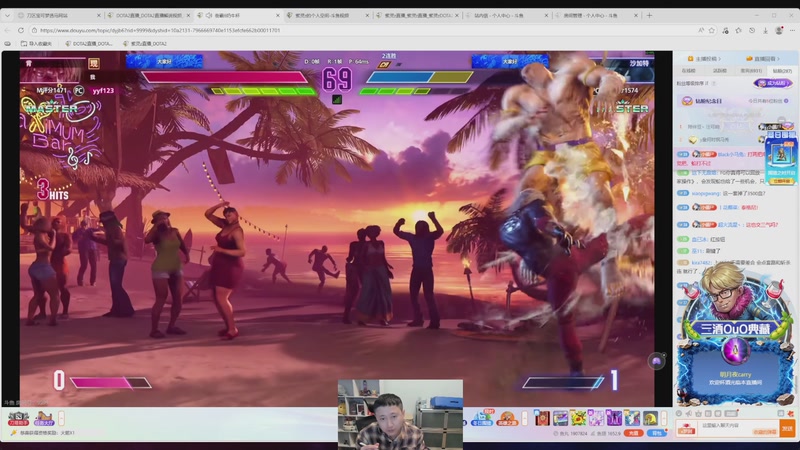This screenshot has height=450, width=800.
Task: Click the red icon at chat toolbar right
Action: pos(791,413)
